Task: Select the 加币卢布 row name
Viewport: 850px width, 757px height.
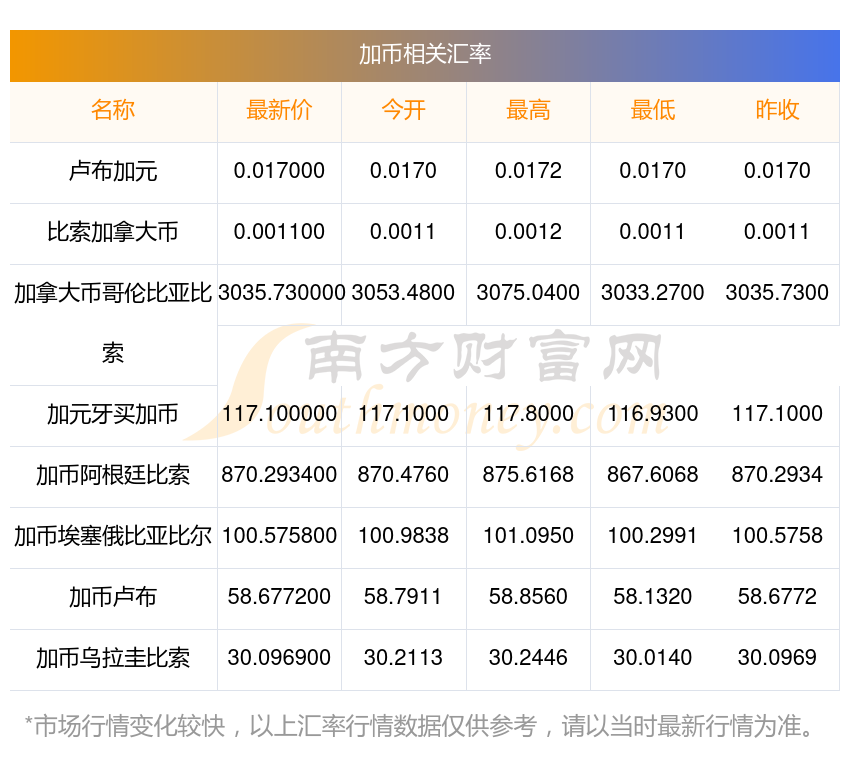Action: 113,597
